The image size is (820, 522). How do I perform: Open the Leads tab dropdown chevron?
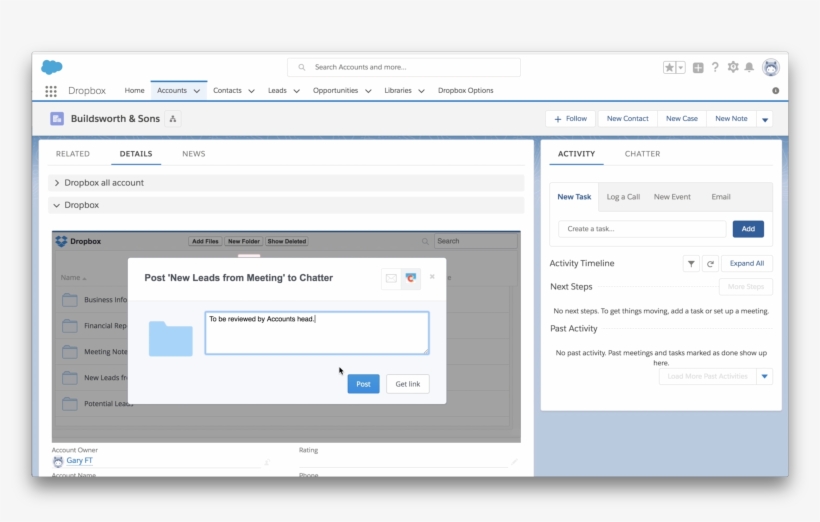point(297,91)
